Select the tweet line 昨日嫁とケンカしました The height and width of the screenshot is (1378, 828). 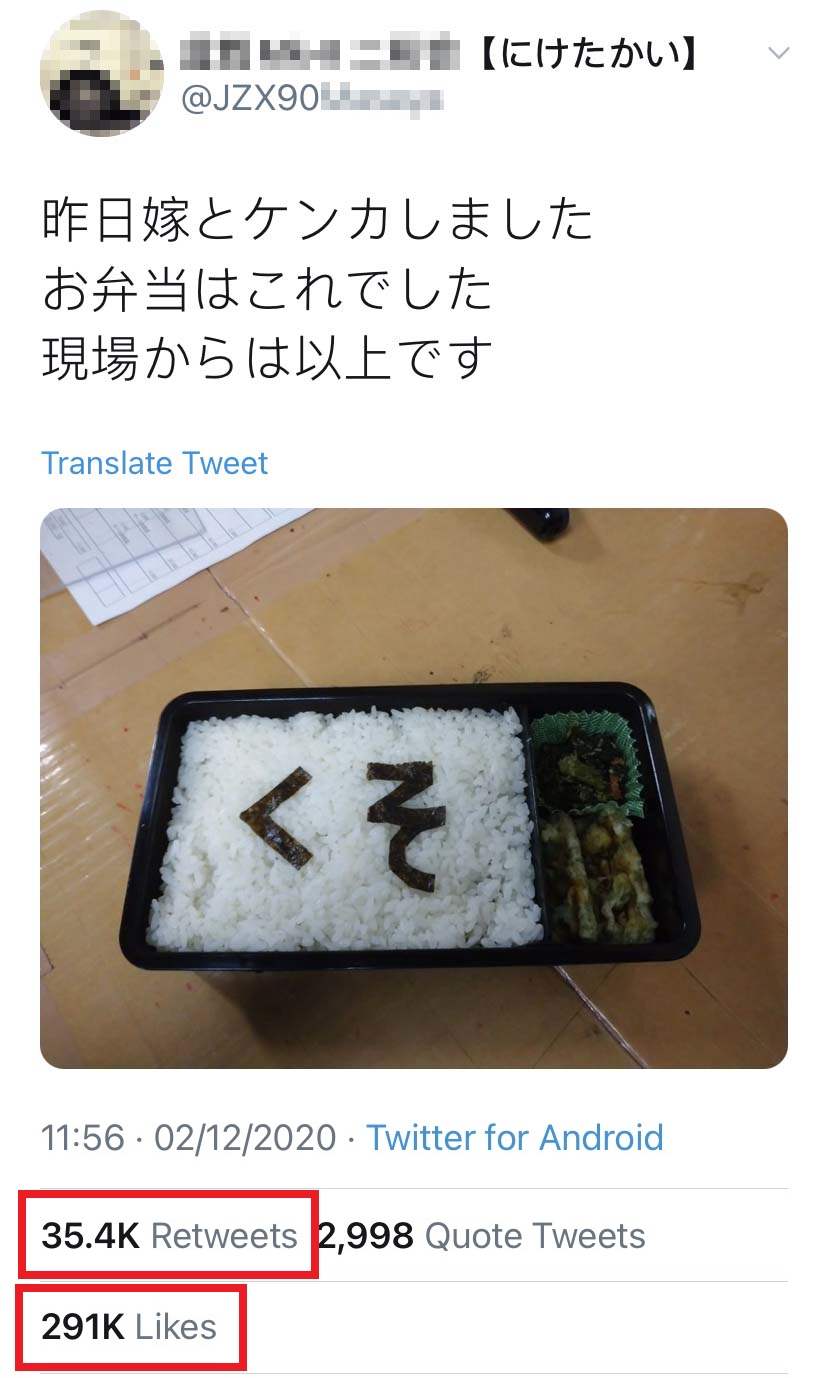click(318, 222)
